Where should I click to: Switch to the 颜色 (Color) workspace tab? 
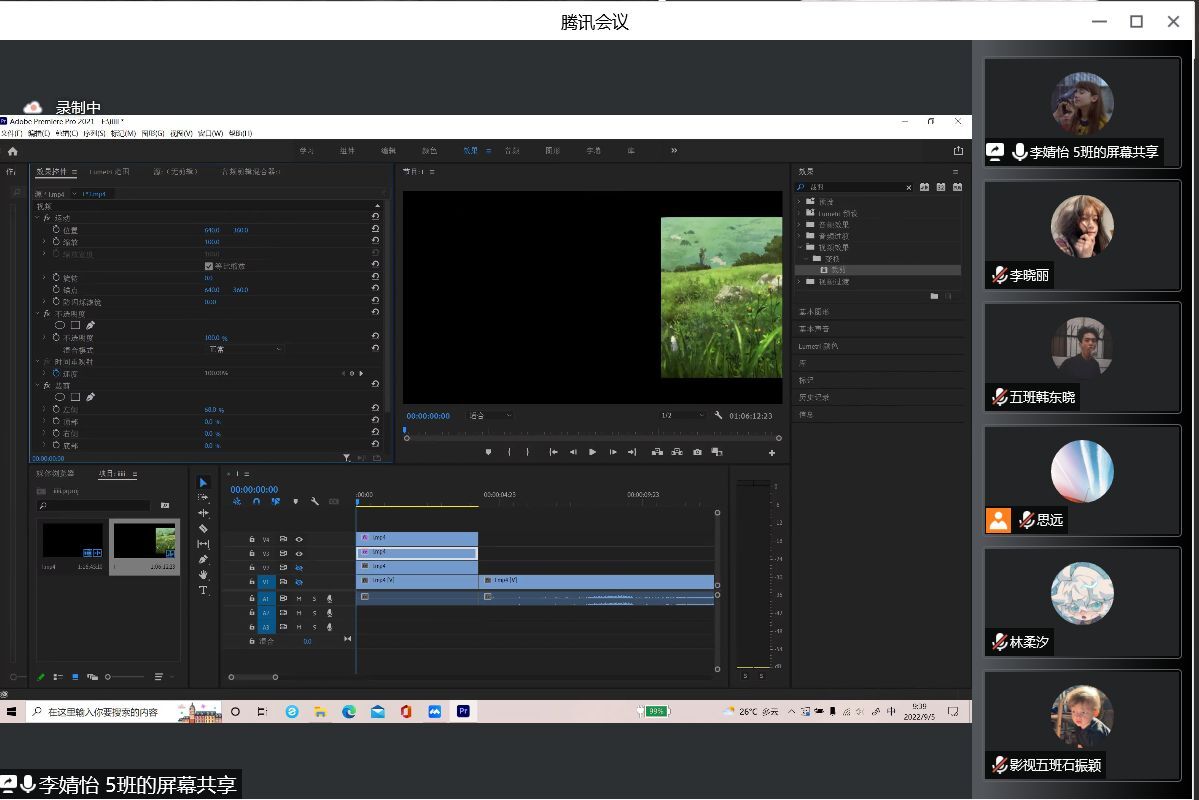(x=429, y=151)
